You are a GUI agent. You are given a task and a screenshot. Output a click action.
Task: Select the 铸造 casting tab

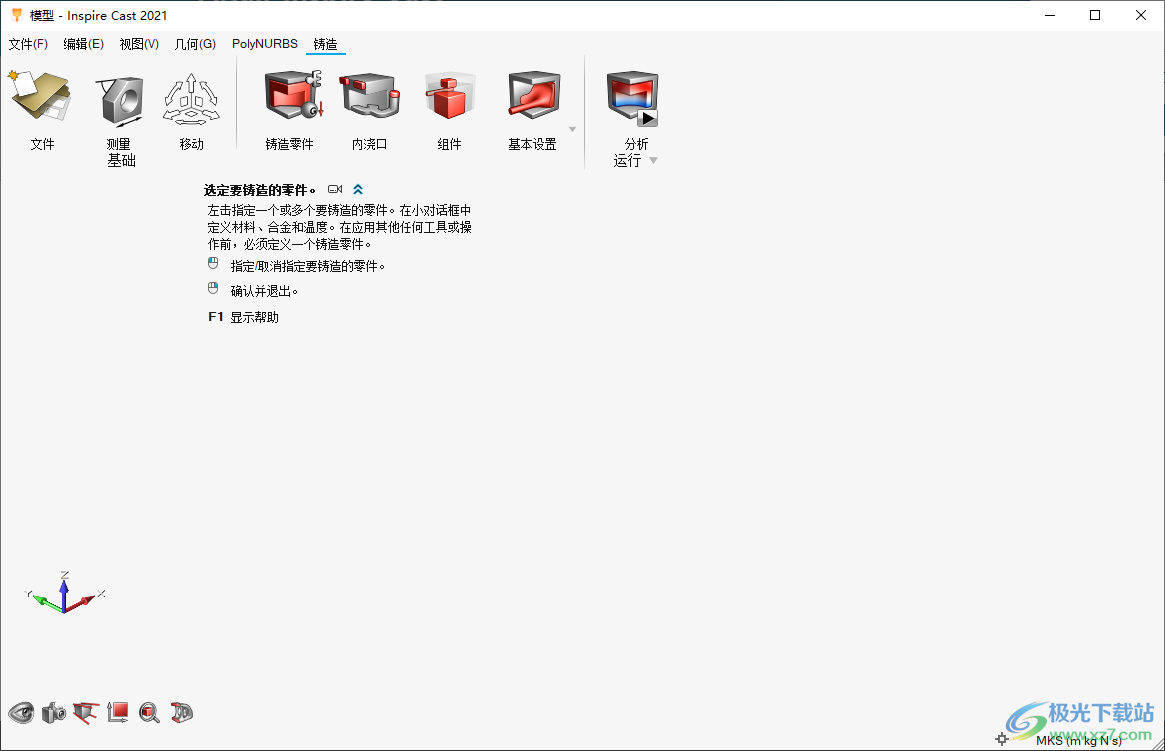point(325,44)
